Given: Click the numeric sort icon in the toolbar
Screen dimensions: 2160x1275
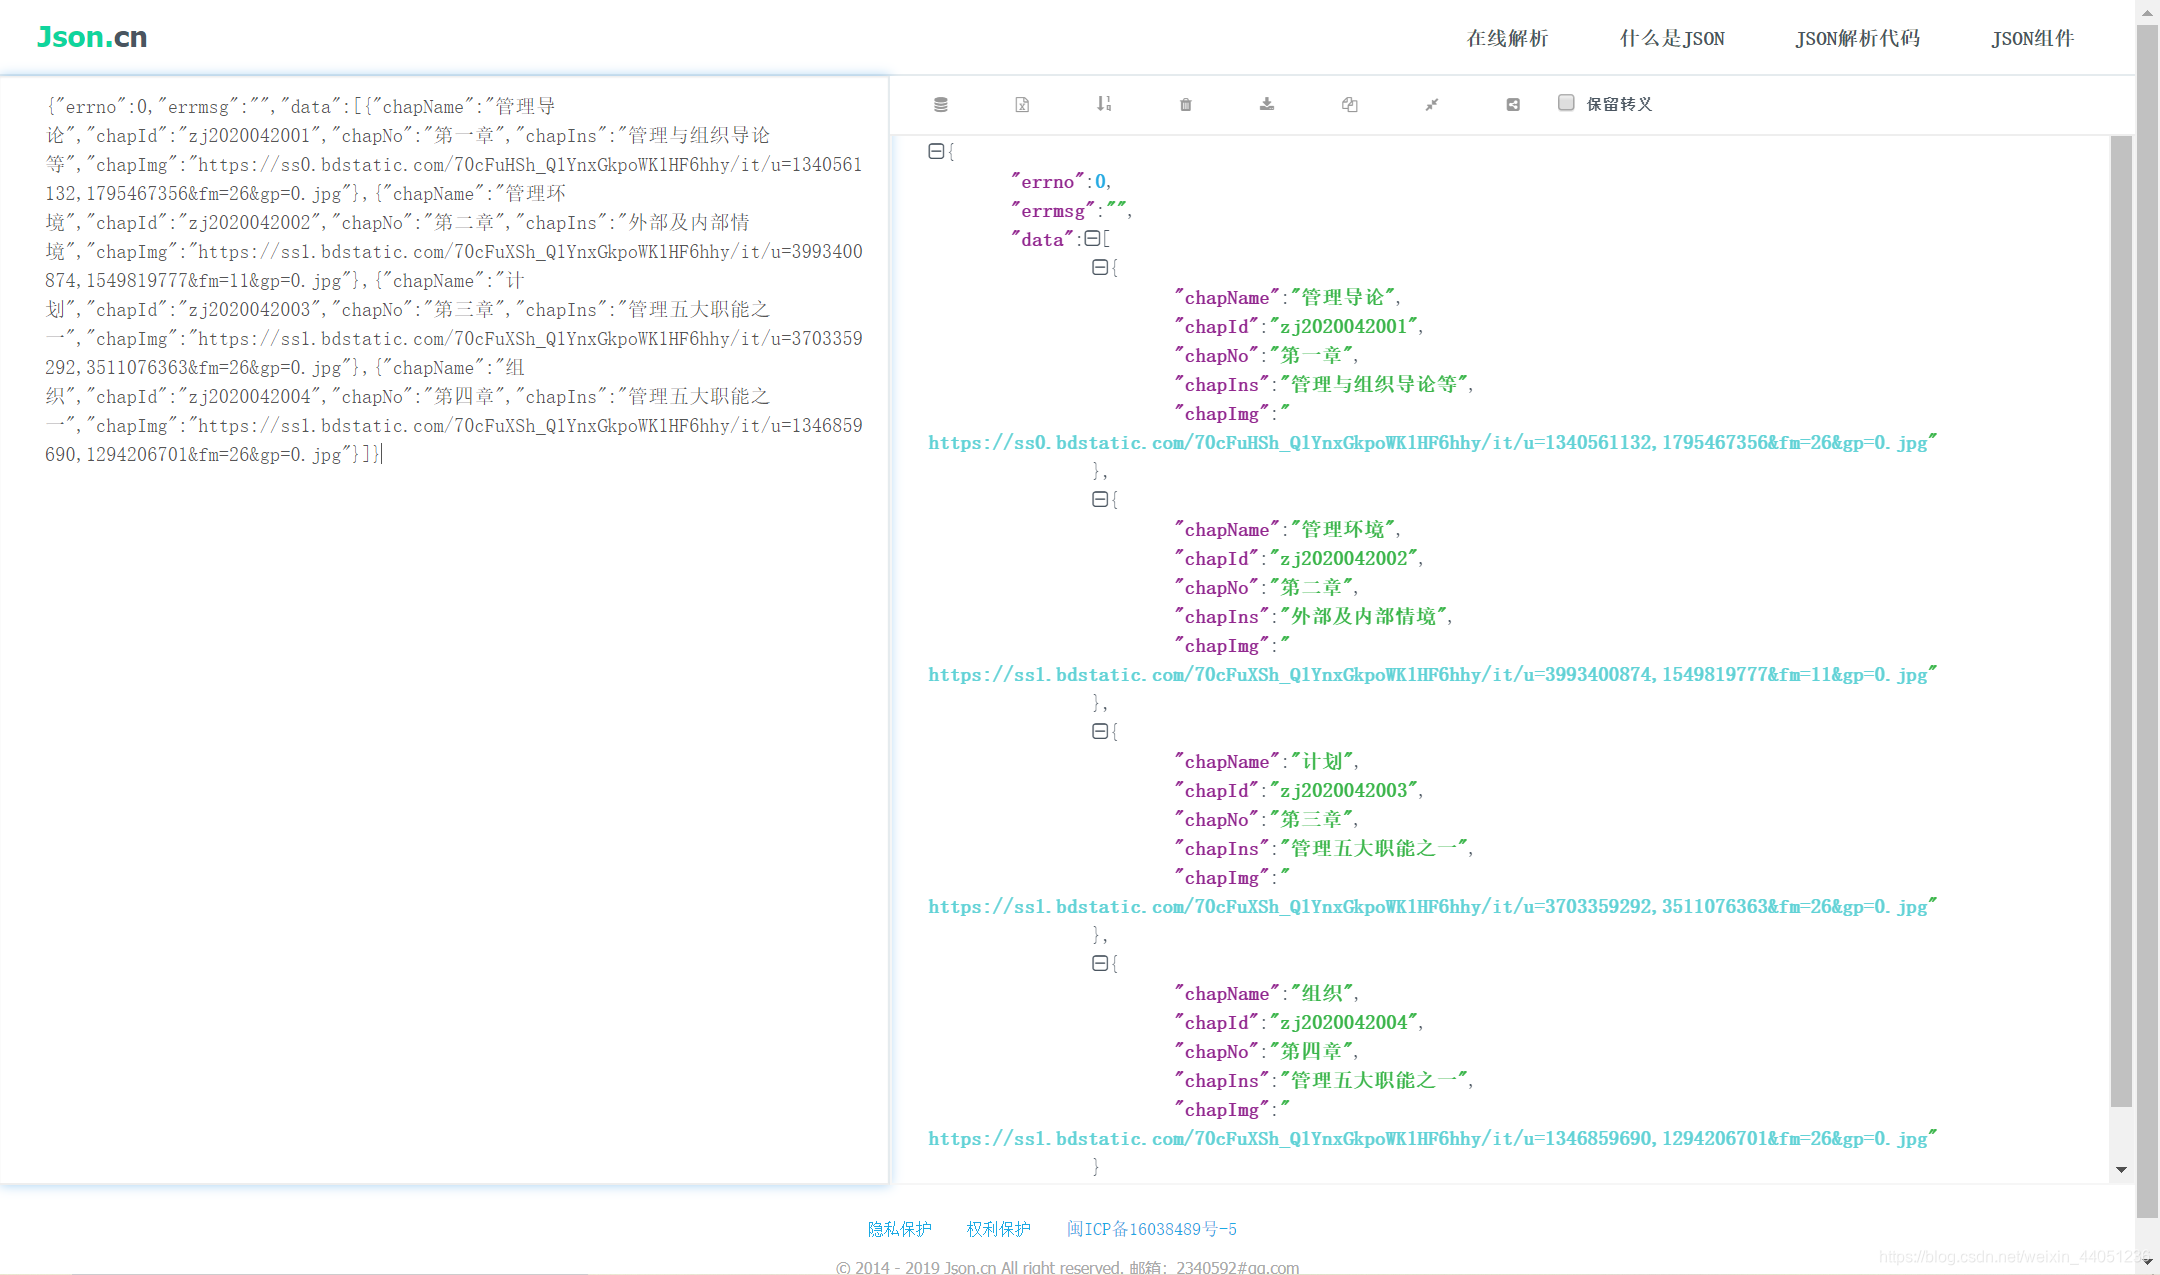Looking at the screenshot, I should click(1104, 104).
